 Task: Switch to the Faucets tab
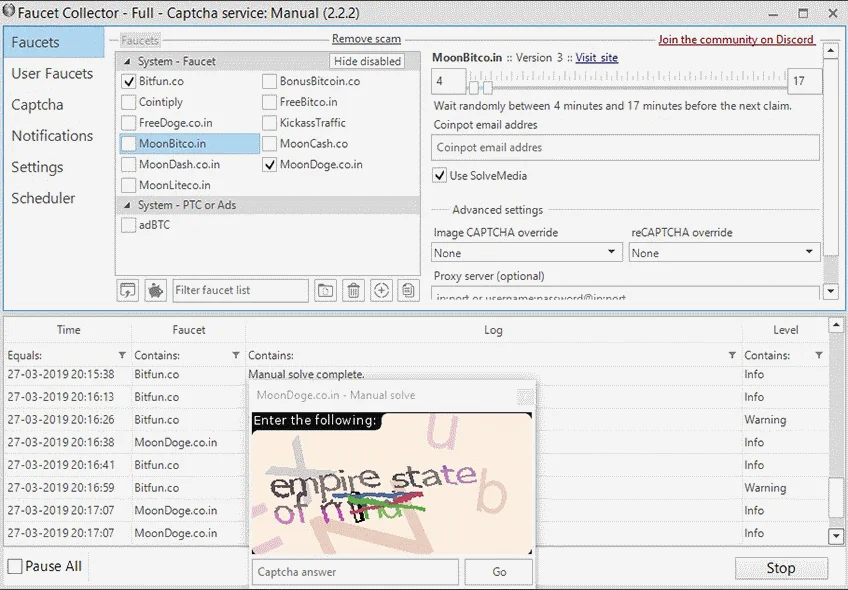tap(54, 42)
